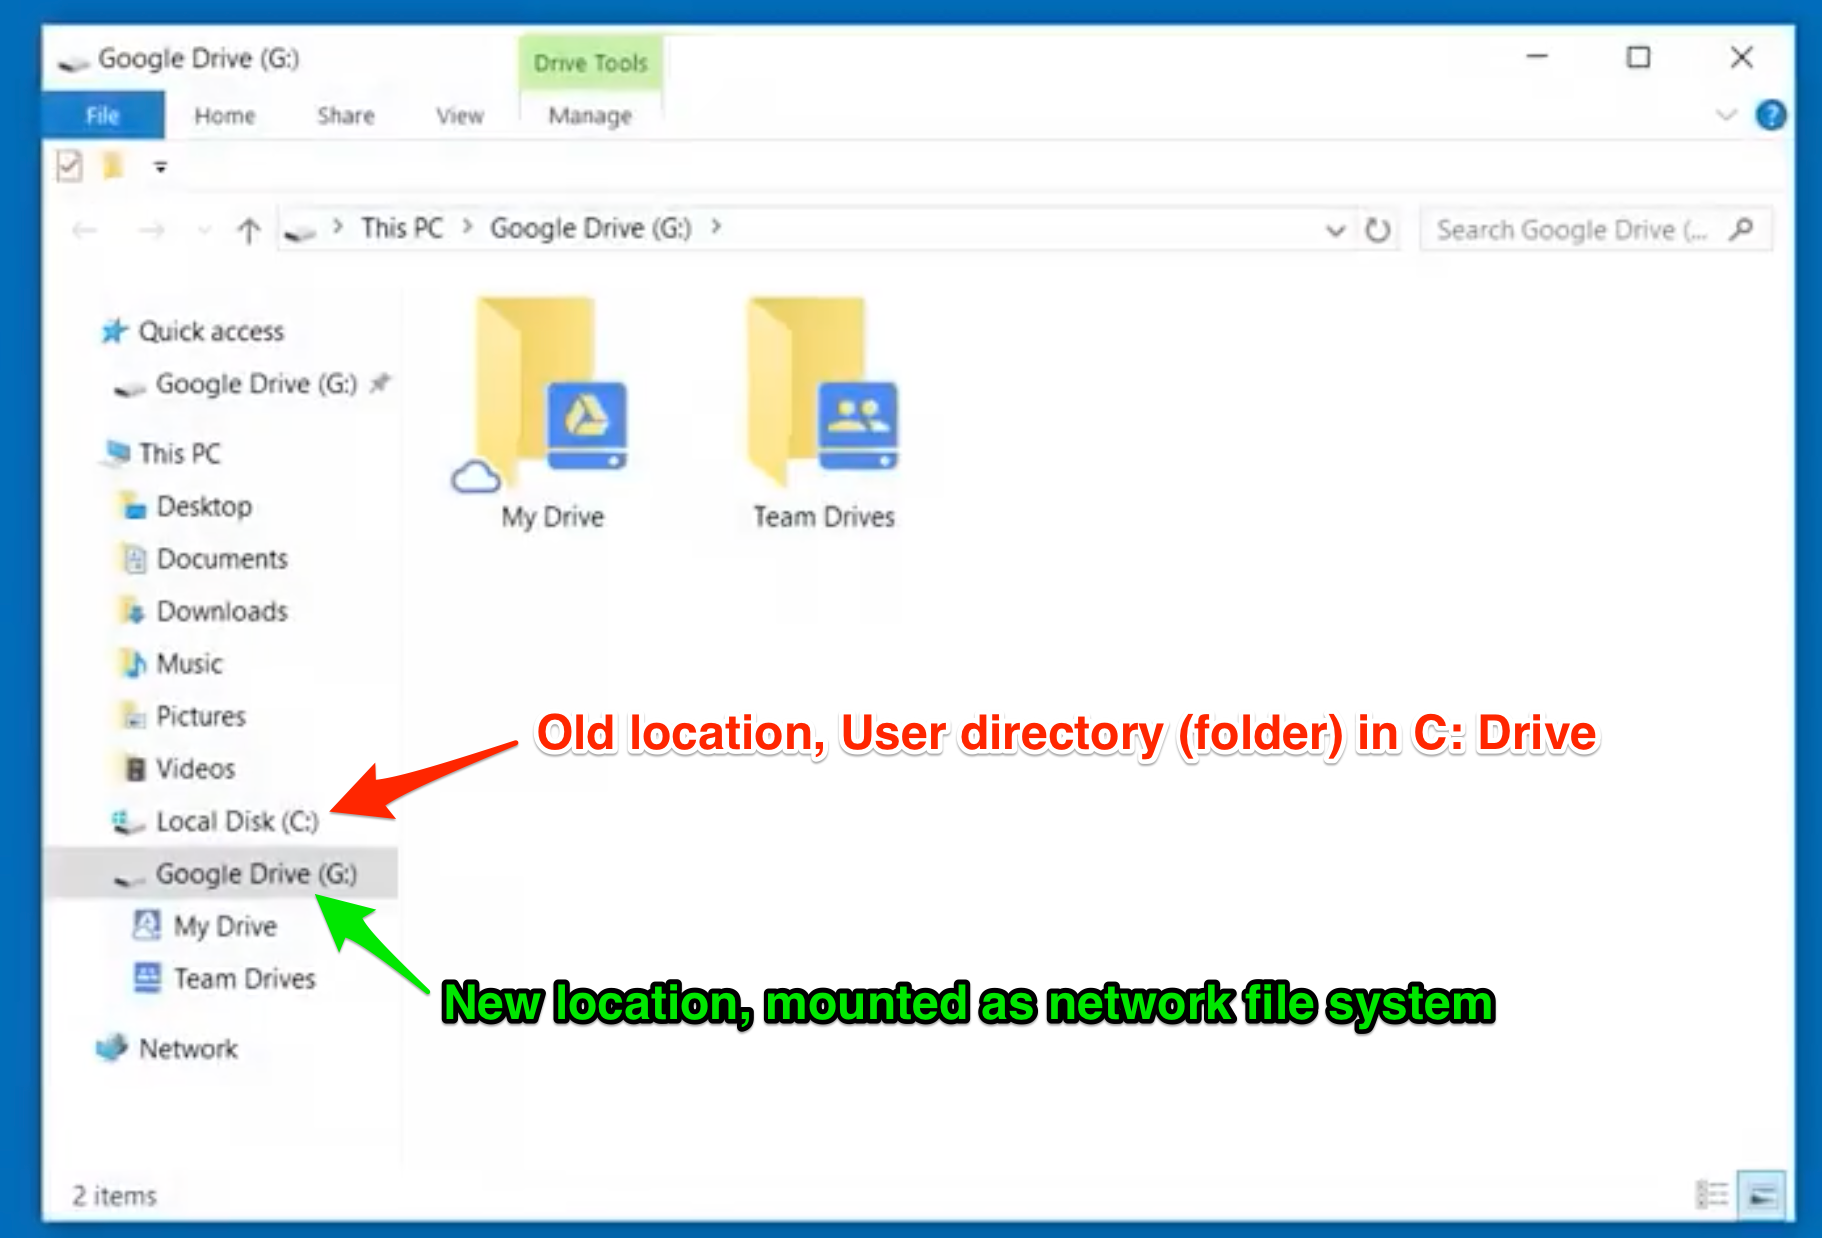The image size is (1822, 1238).
Task: Open Downloads in the navigation pane
Action: coord(222,611)
